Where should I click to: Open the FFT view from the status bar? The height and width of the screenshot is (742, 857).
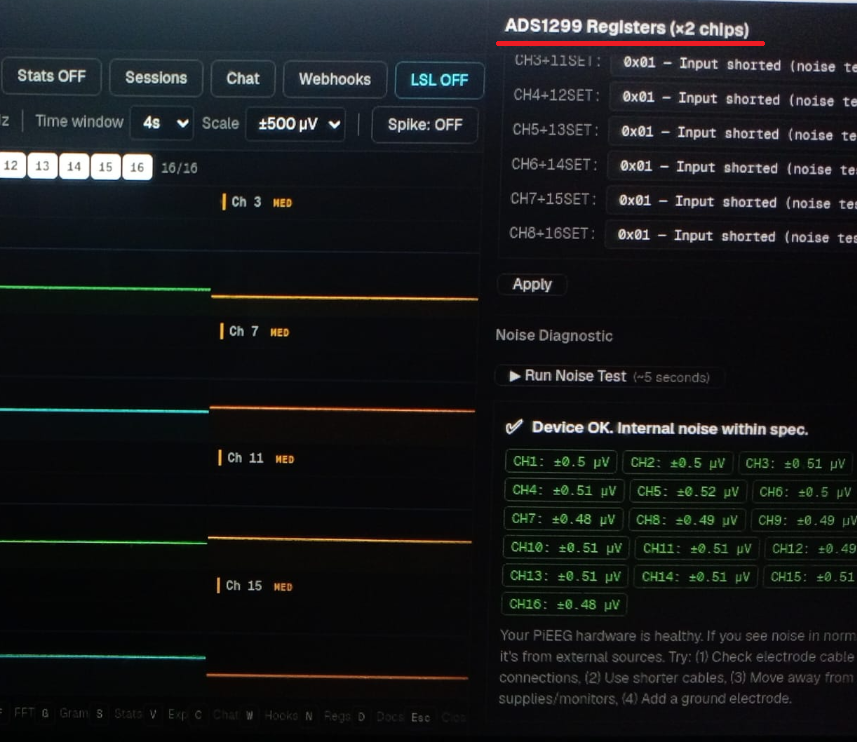[x=22, y=717]
